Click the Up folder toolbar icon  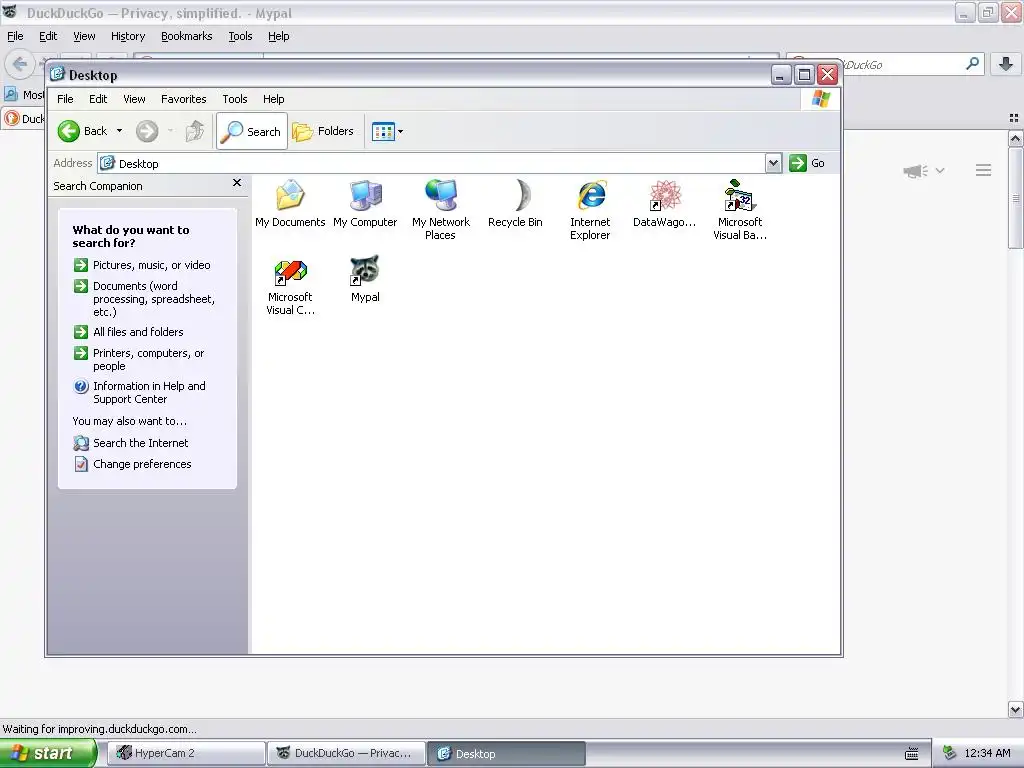pos(194,131)
